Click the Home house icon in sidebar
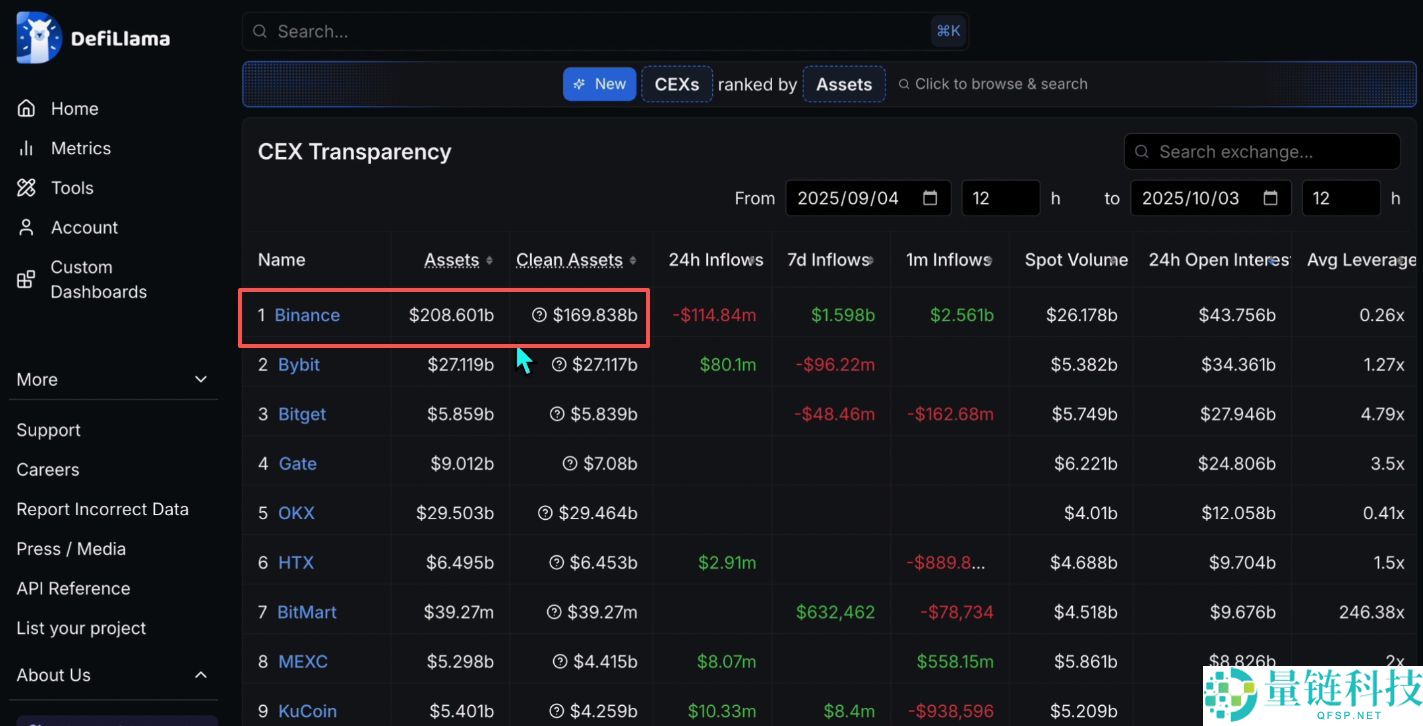 pos(27,109)
